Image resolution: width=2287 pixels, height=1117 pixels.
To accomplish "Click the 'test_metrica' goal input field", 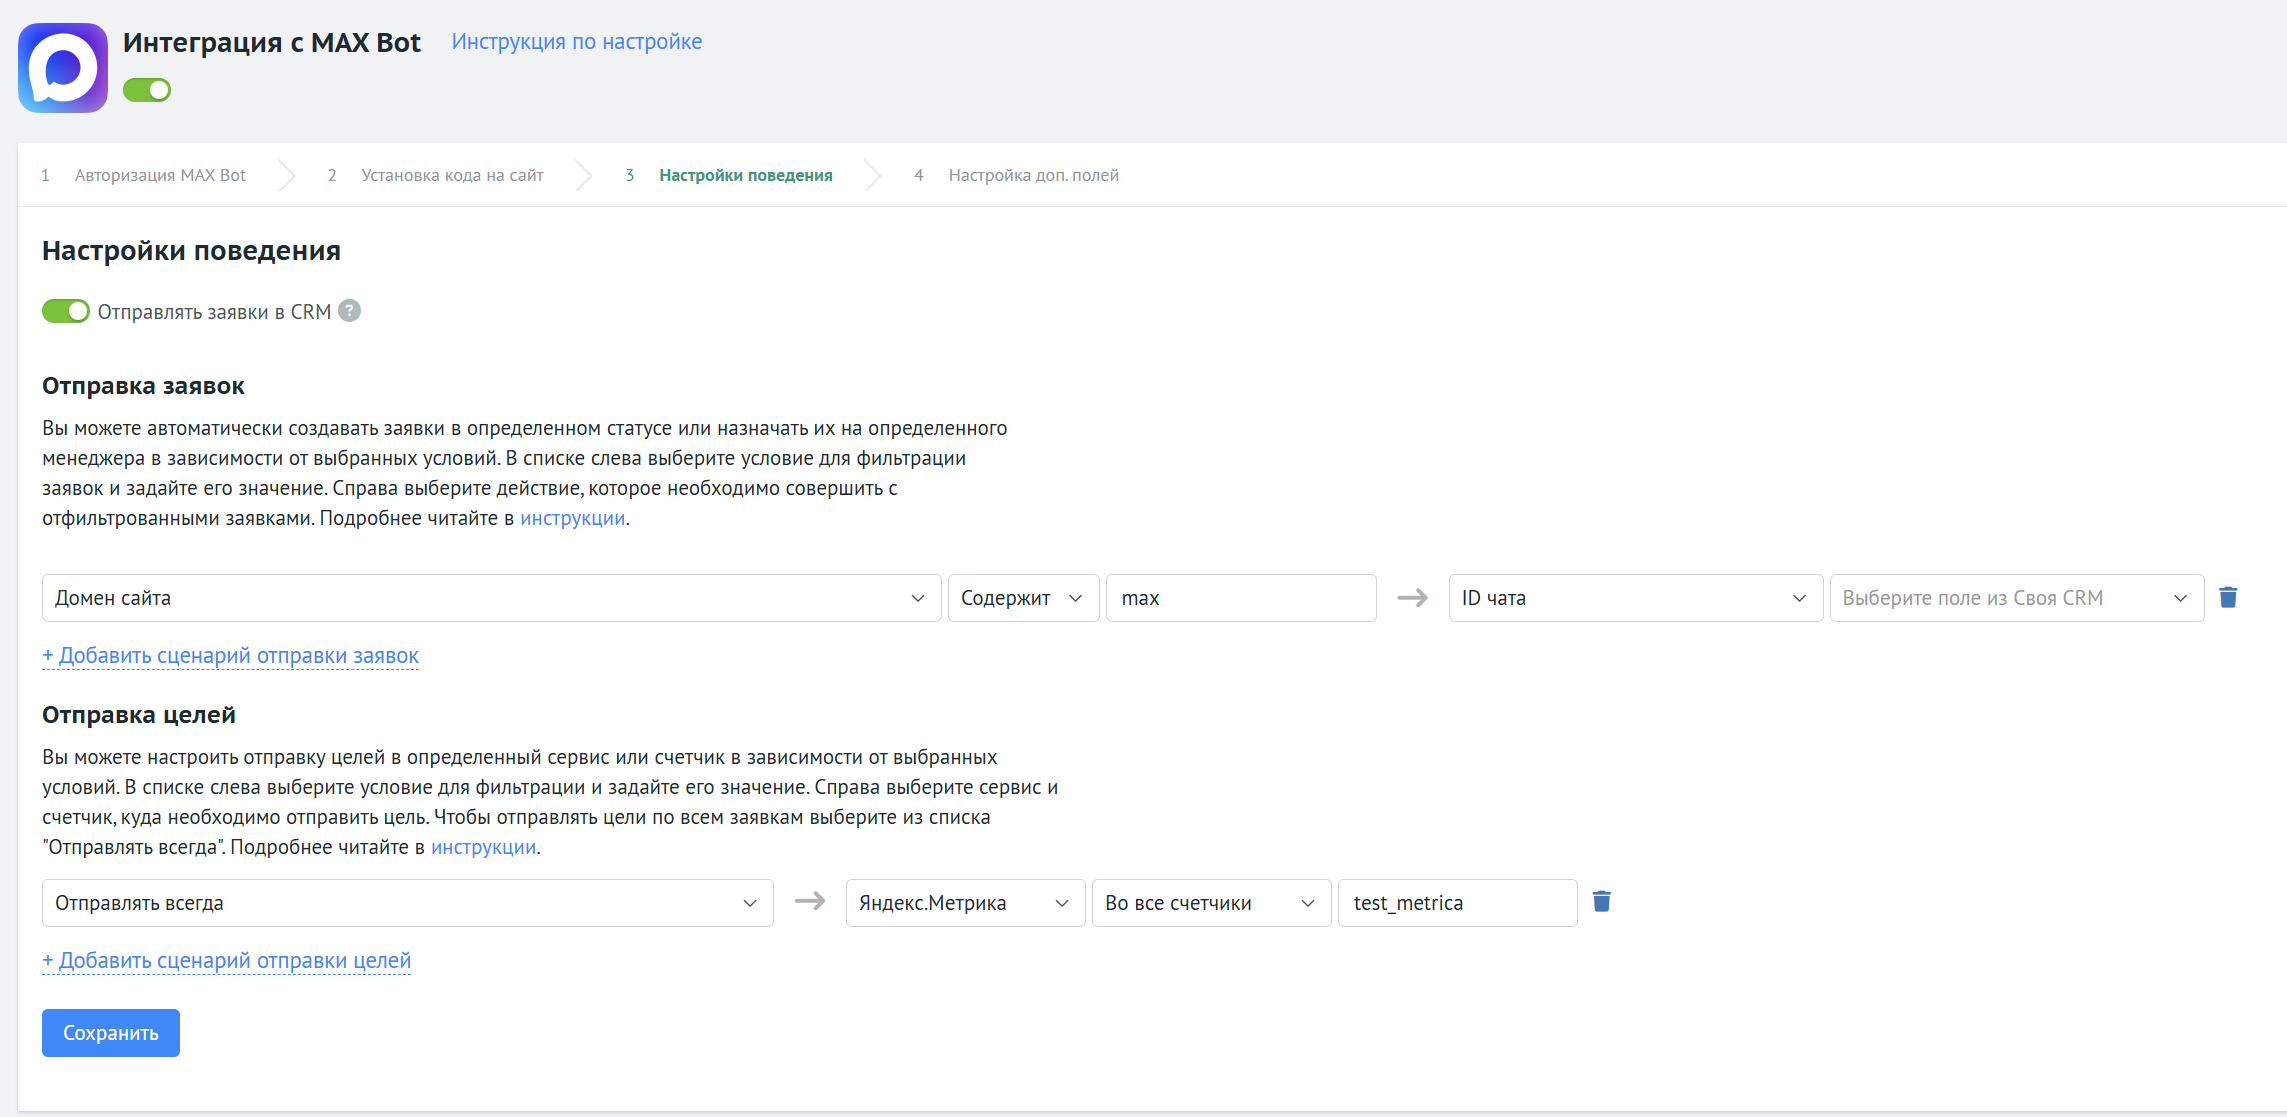I will [1456, 903].
